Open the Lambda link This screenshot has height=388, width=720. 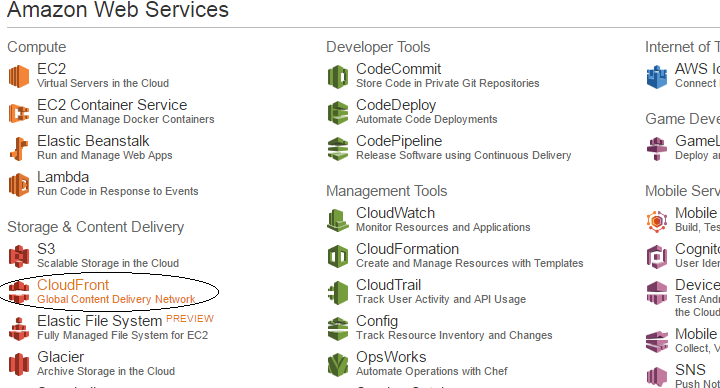pos(63,177)
